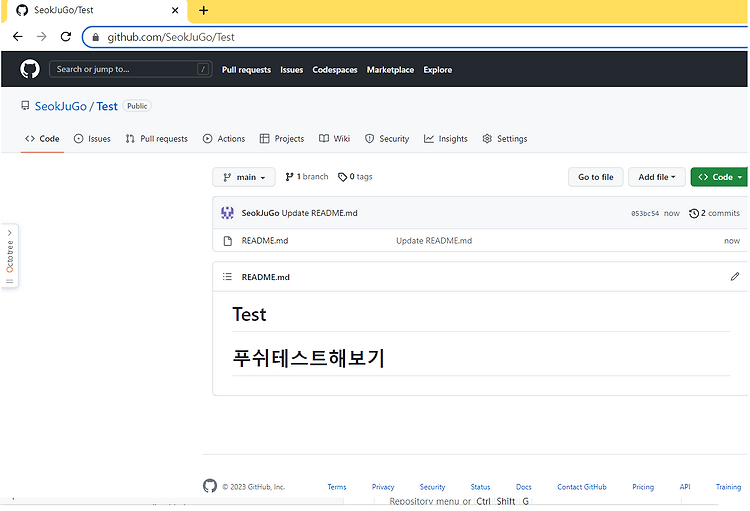Open commit hash 053bc54
Viewport: 750px width, 511px height.
(x=645, y=213)
